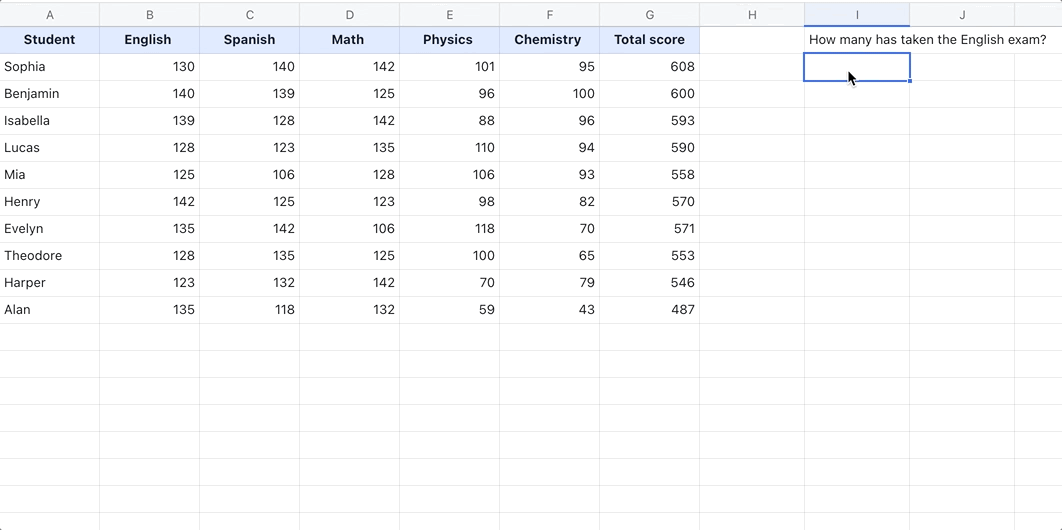Click Alan's Chemistry score of 43
The height and width of the screenshot is (530, 1062).
tap(549, 310)
